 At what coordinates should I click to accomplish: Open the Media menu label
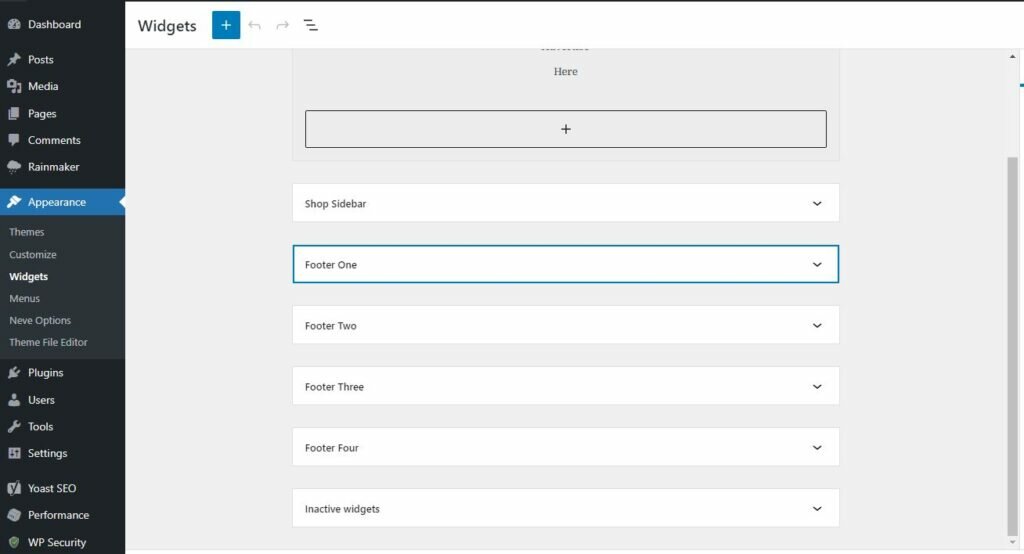43,86
